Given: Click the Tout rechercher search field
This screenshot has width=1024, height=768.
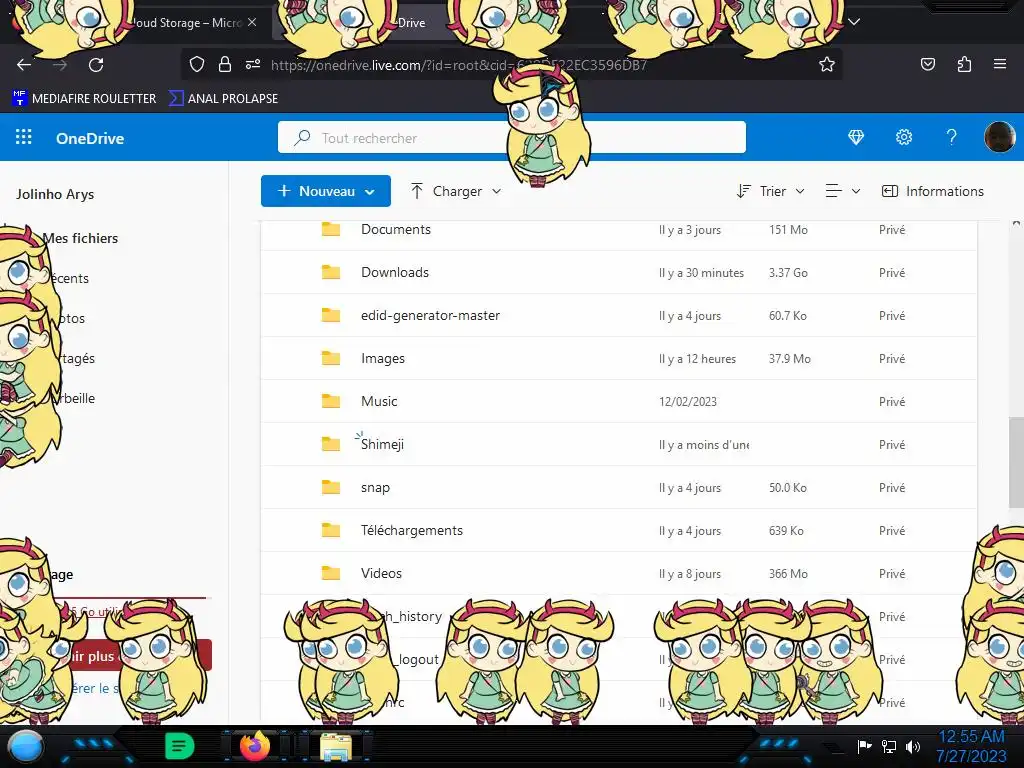Looking at the screenshot, I should [511, 137].
